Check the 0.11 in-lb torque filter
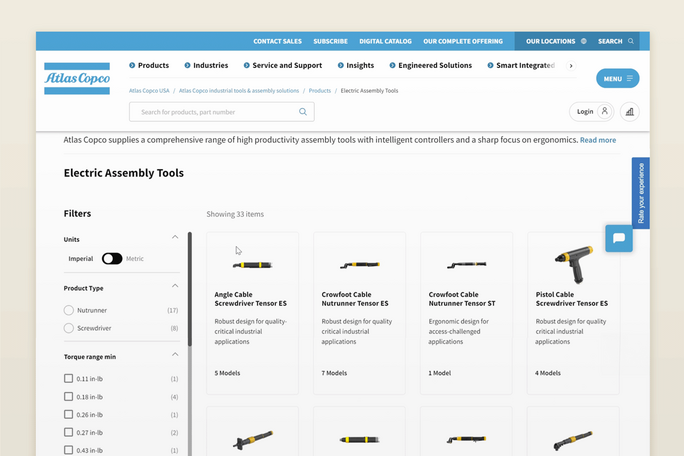The height and width of the screenshot is (456, 684). coord(69,379)
